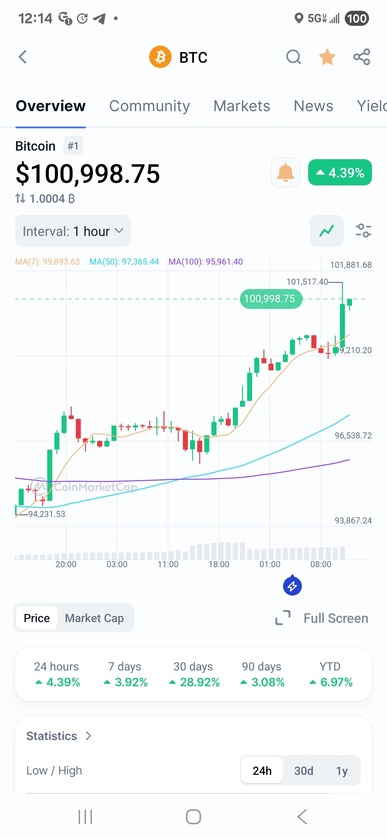Go to the News tab
The width and height of the screenshot is (387, 839).
click(x=313, y=106)
